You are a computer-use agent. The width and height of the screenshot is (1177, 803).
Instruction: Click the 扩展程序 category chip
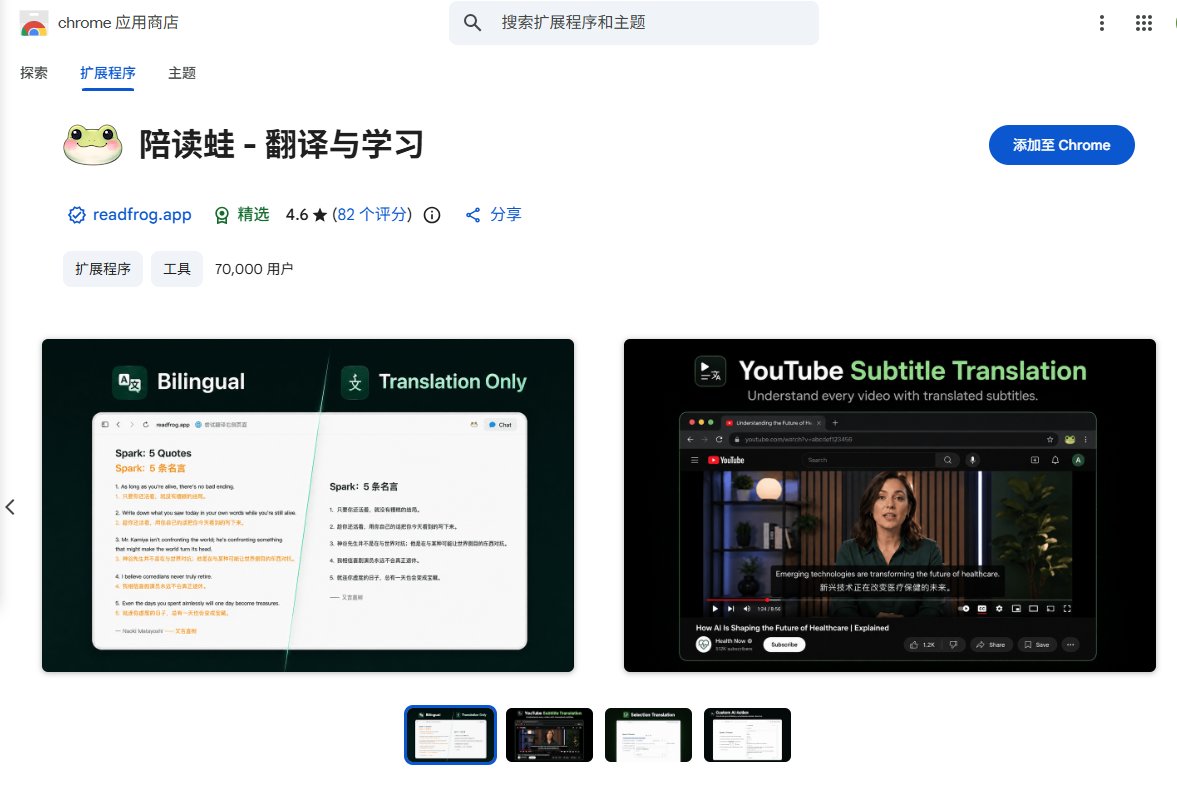tap(103, 269)
